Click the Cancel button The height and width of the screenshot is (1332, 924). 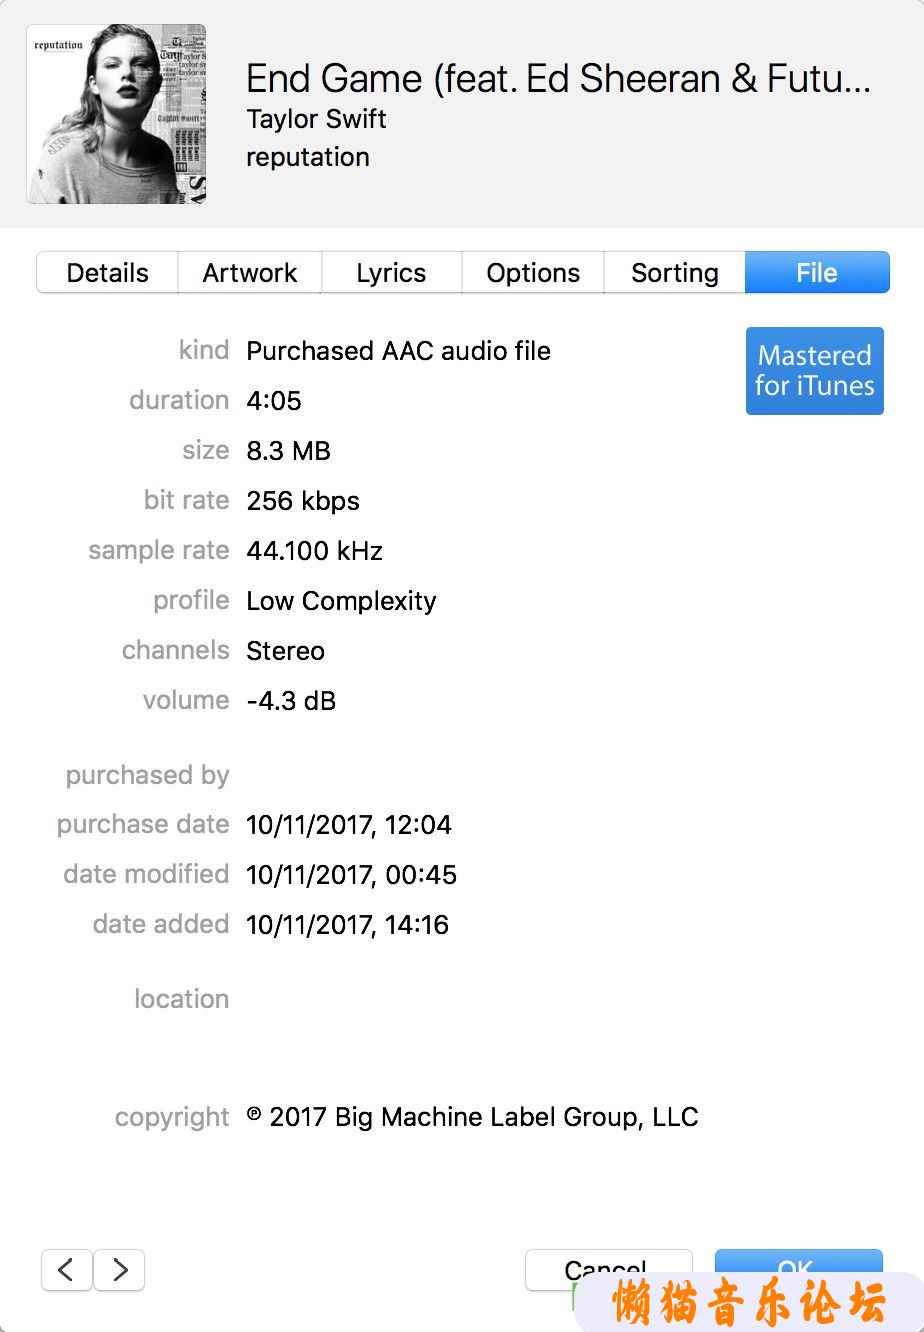(x=608, y=1270)
